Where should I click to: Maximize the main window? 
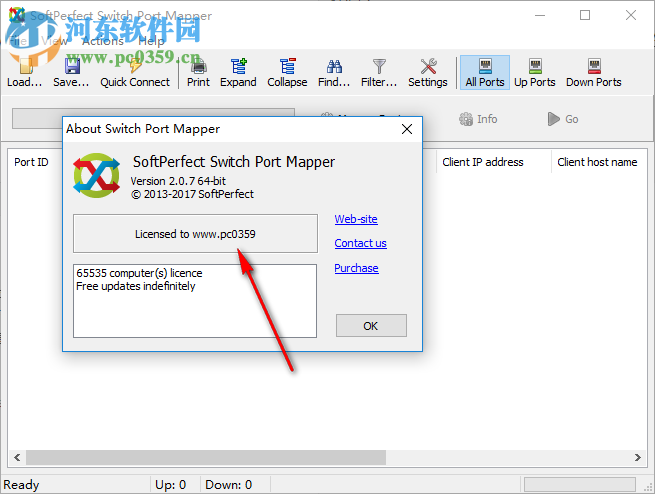point(585,15)
